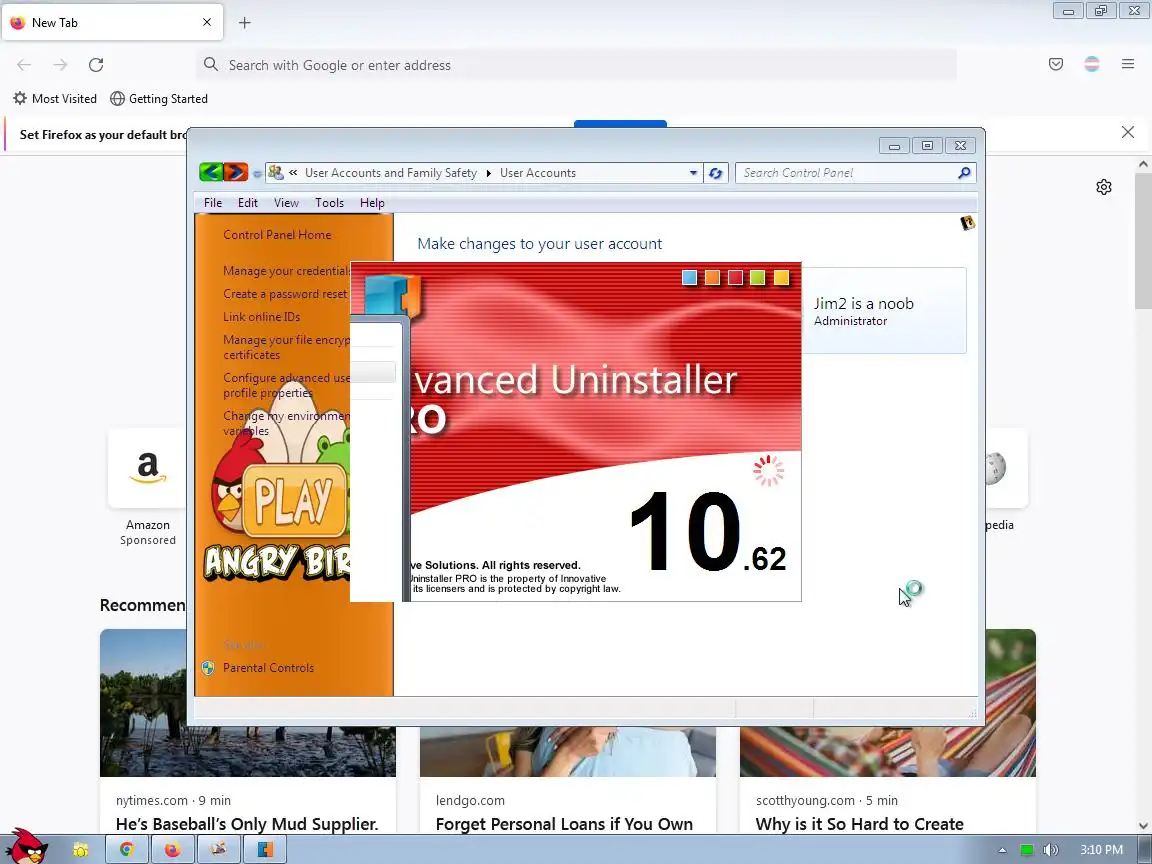The image size is (1152, 864).
Task: Click orange square on uninstaller splash
Action: pyautogui.click(x=712, y=278)
